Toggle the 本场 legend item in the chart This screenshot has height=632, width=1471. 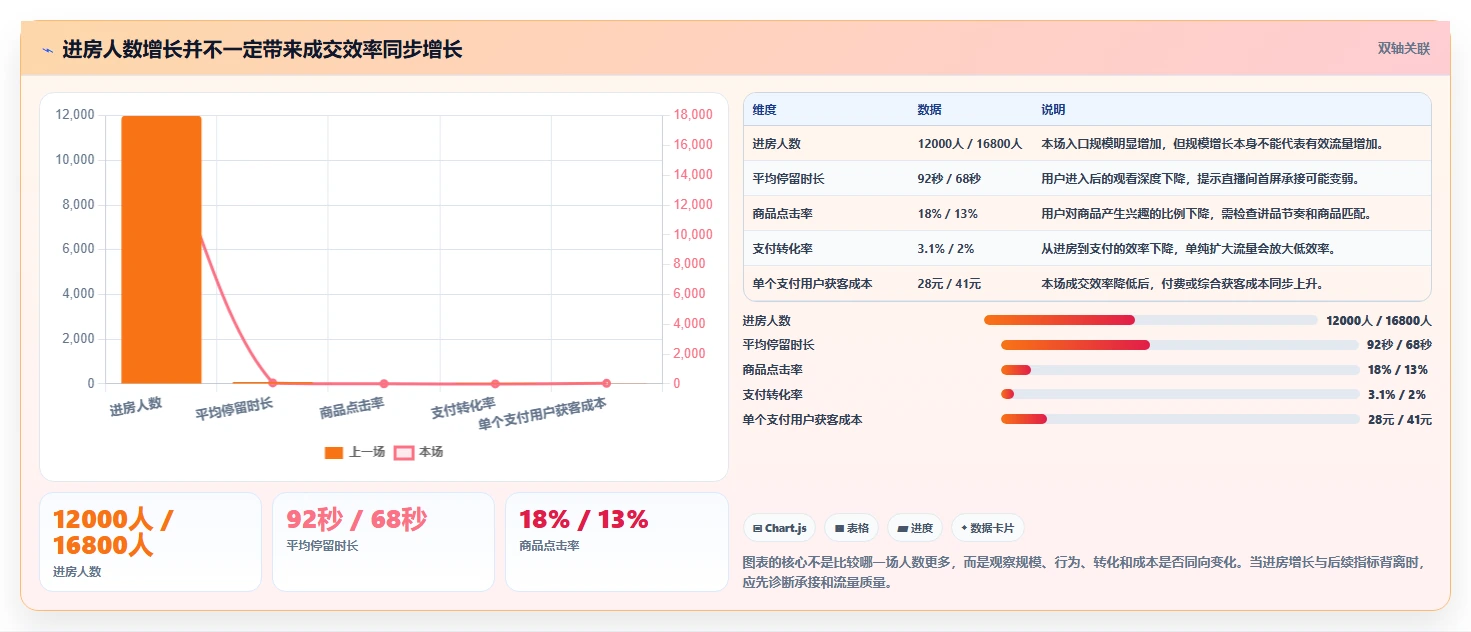point(419,452)
